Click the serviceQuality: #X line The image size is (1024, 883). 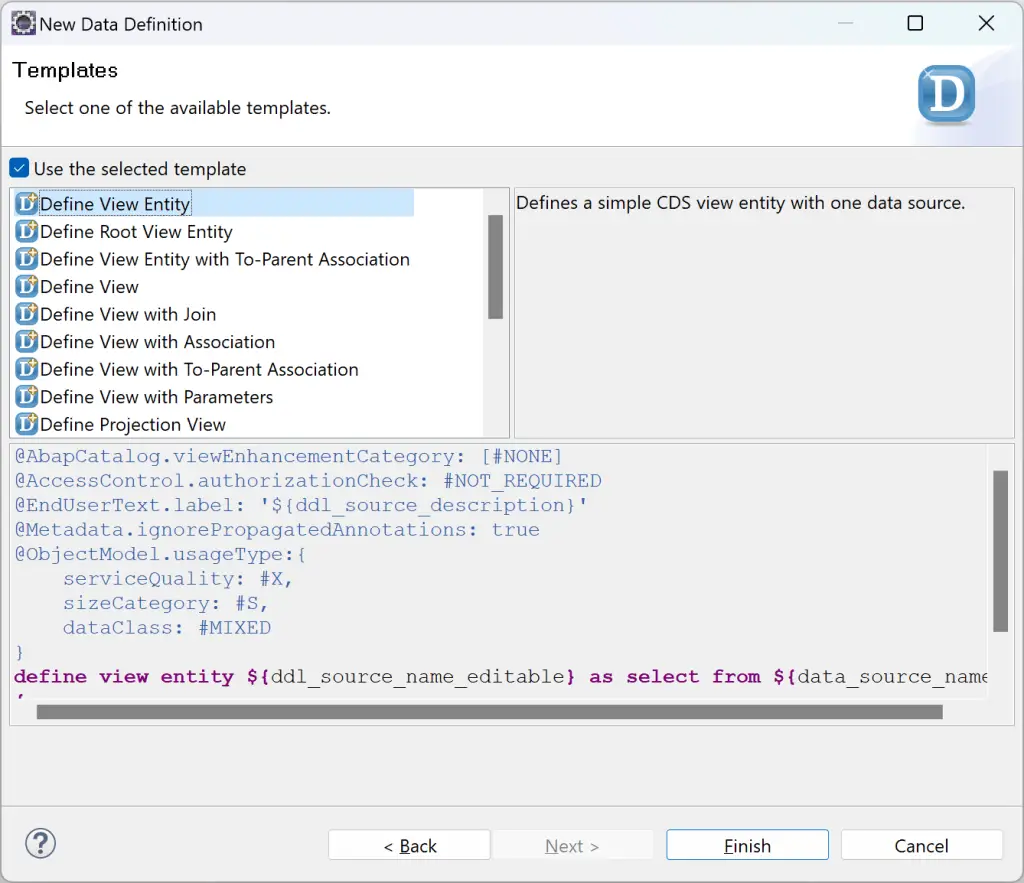pos(177,579)
